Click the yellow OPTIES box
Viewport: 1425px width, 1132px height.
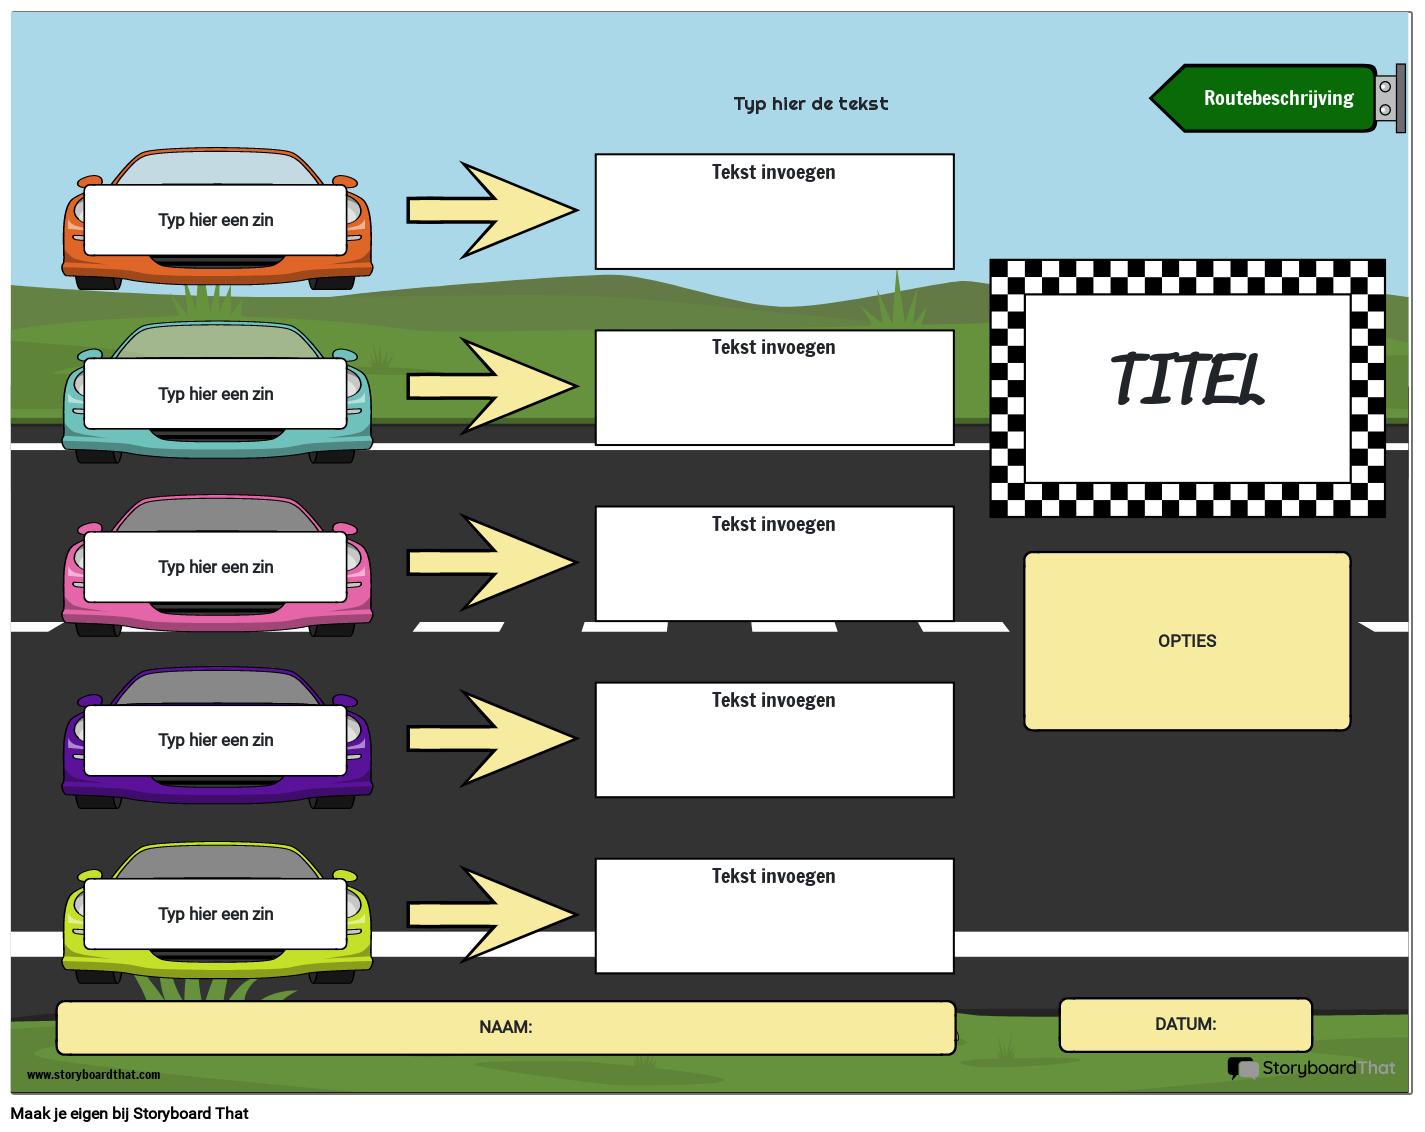1187,641
